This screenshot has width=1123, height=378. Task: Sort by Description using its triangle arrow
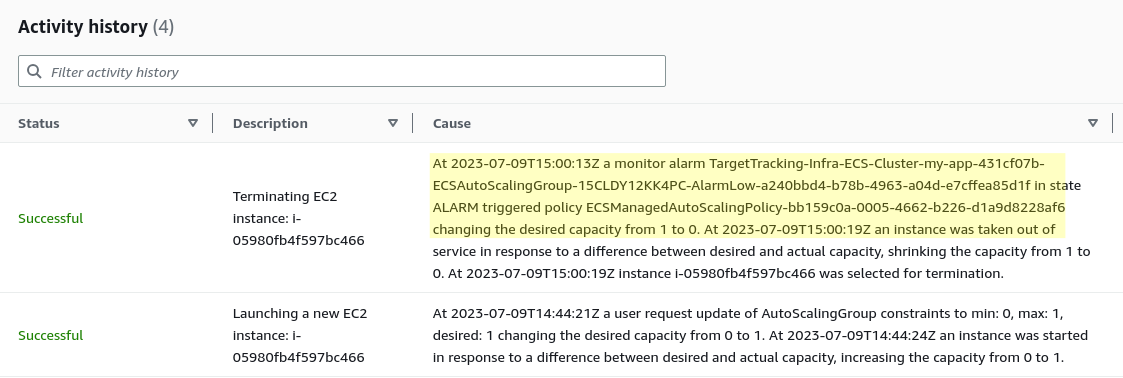(x=392, y=123)
